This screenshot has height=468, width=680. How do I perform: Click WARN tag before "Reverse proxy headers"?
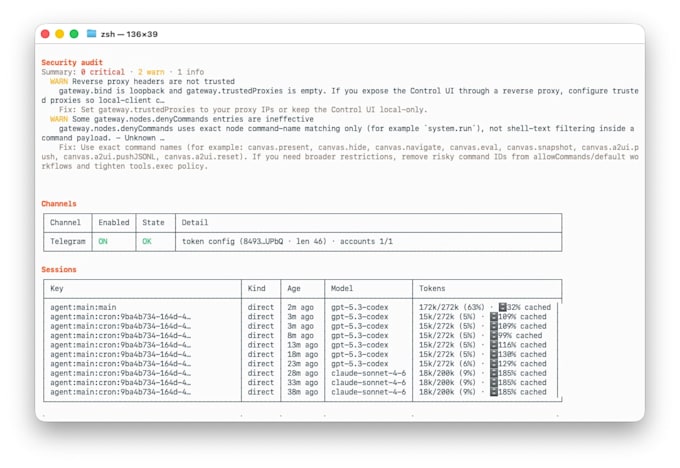(59, 82)
